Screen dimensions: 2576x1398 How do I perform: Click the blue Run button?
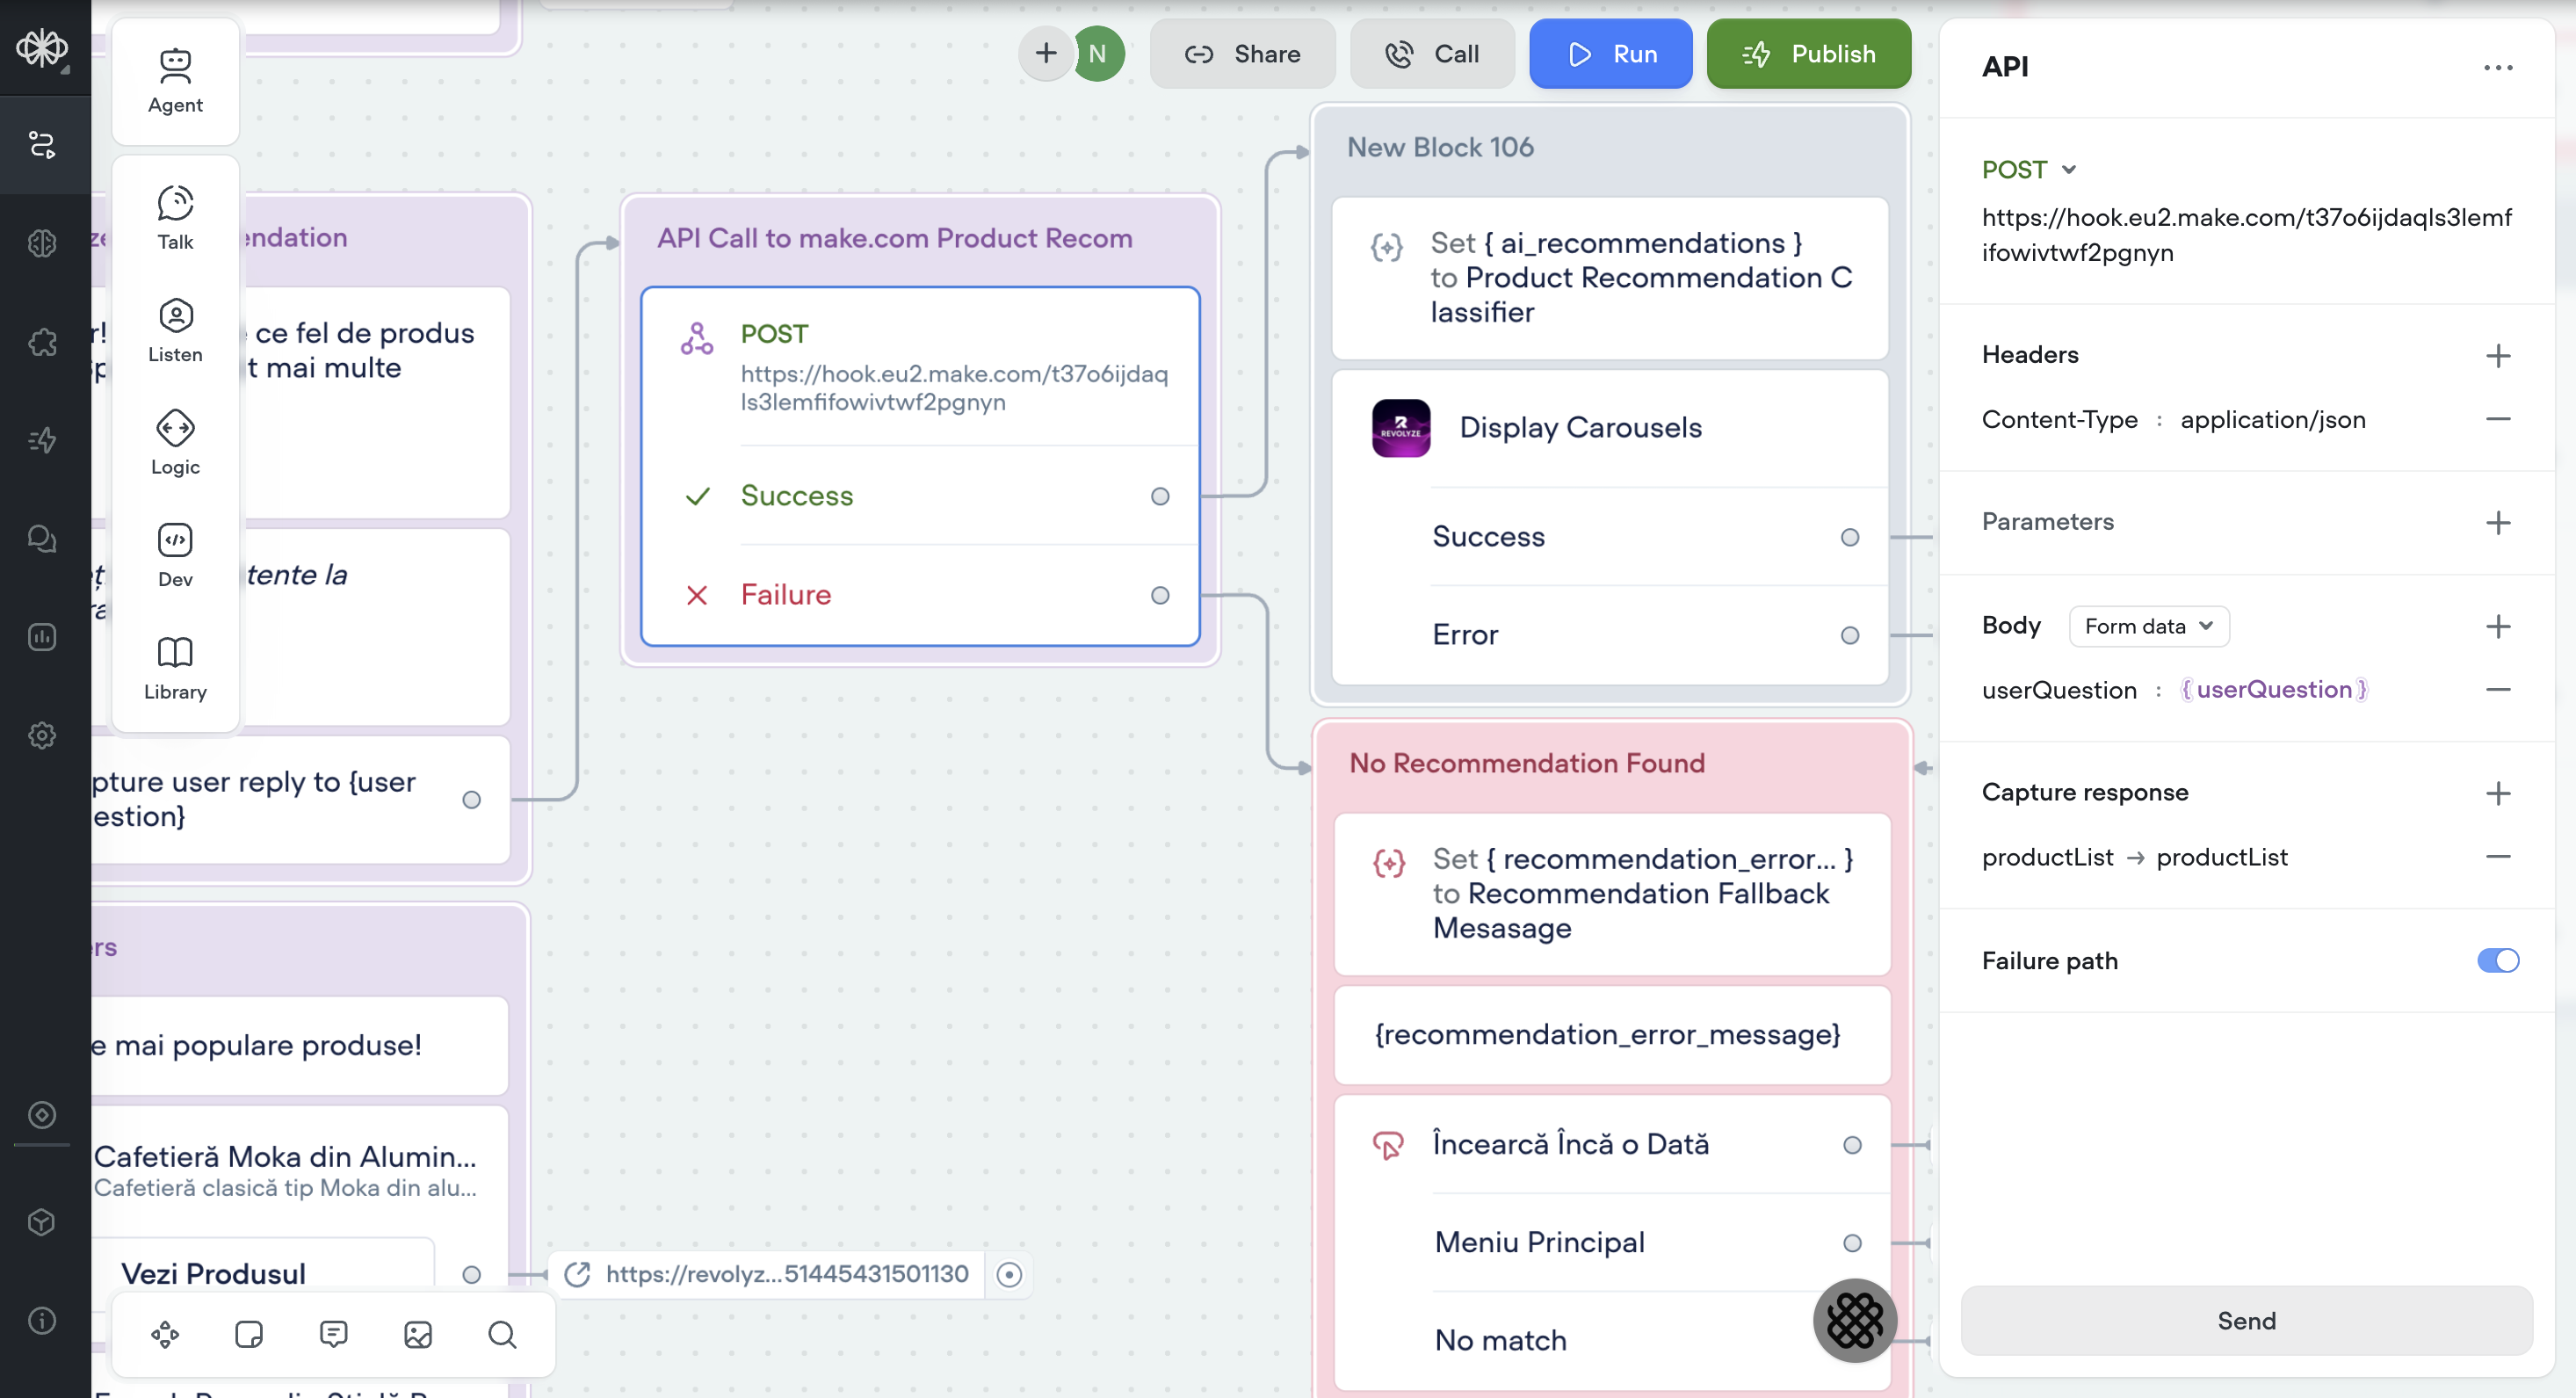click(1610, 53)
